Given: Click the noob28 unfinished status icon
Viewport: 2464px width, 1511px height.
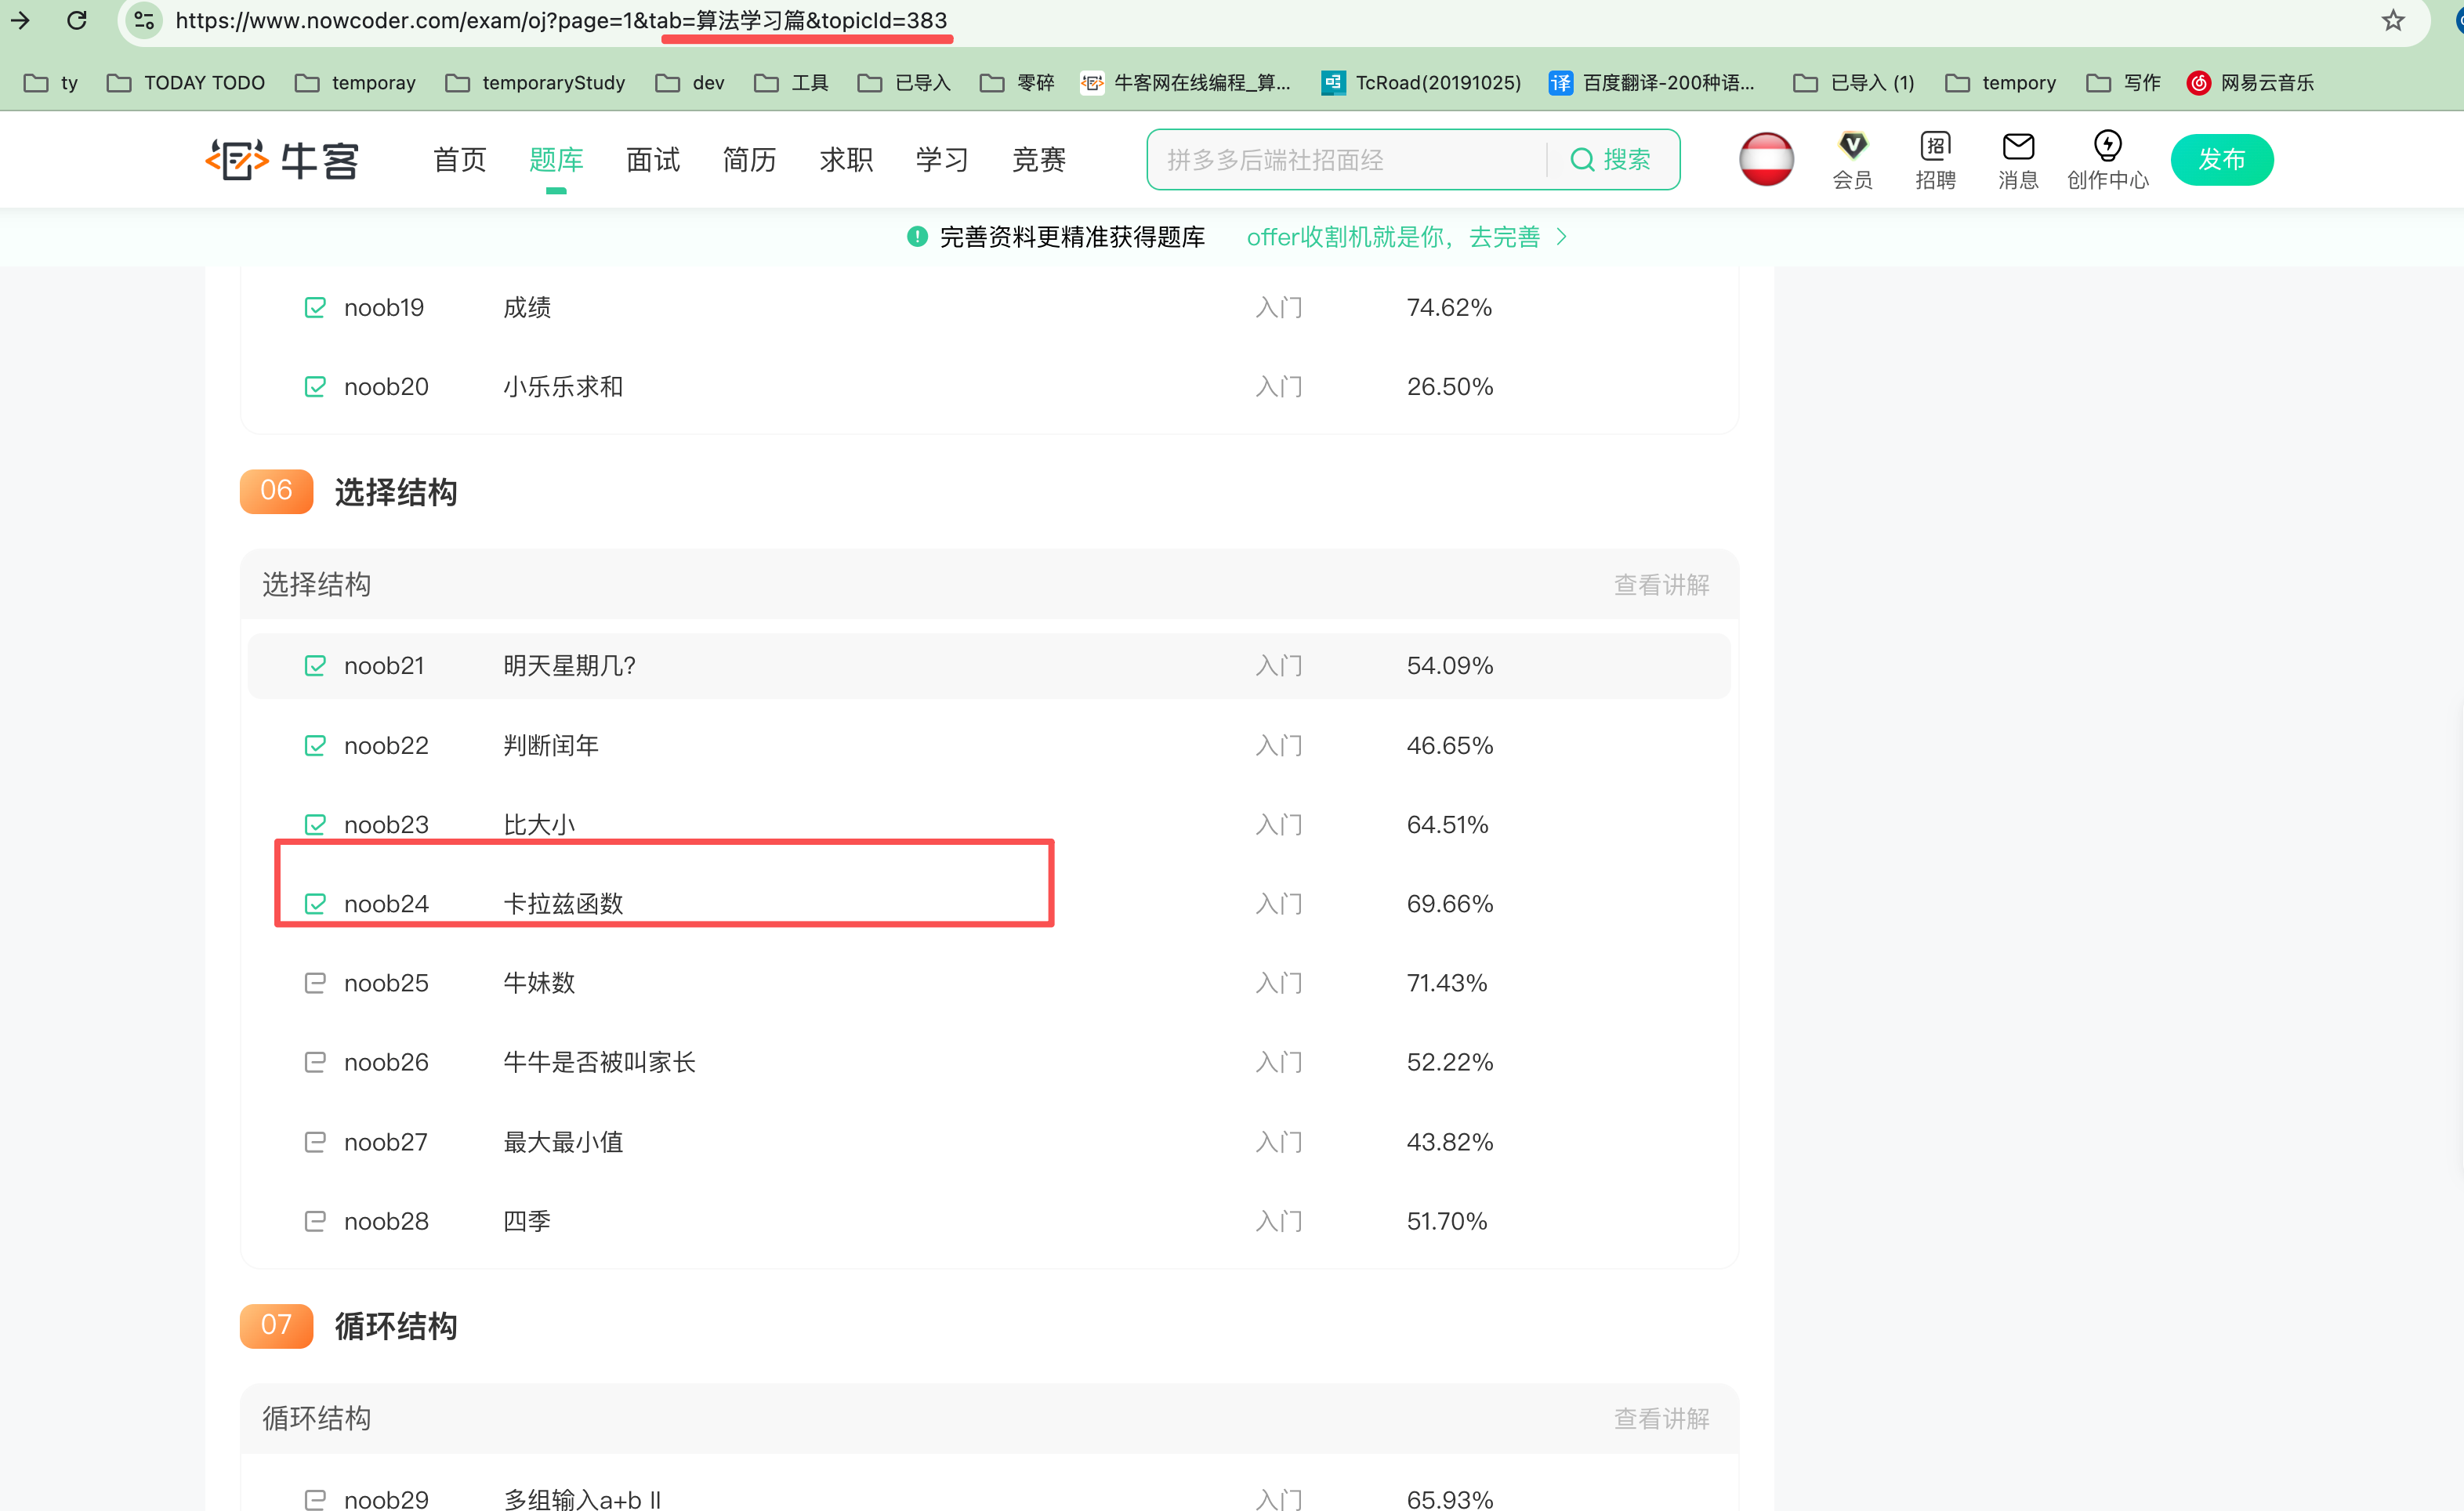Looking at the screenshot, I should [x=315, y=1221].
